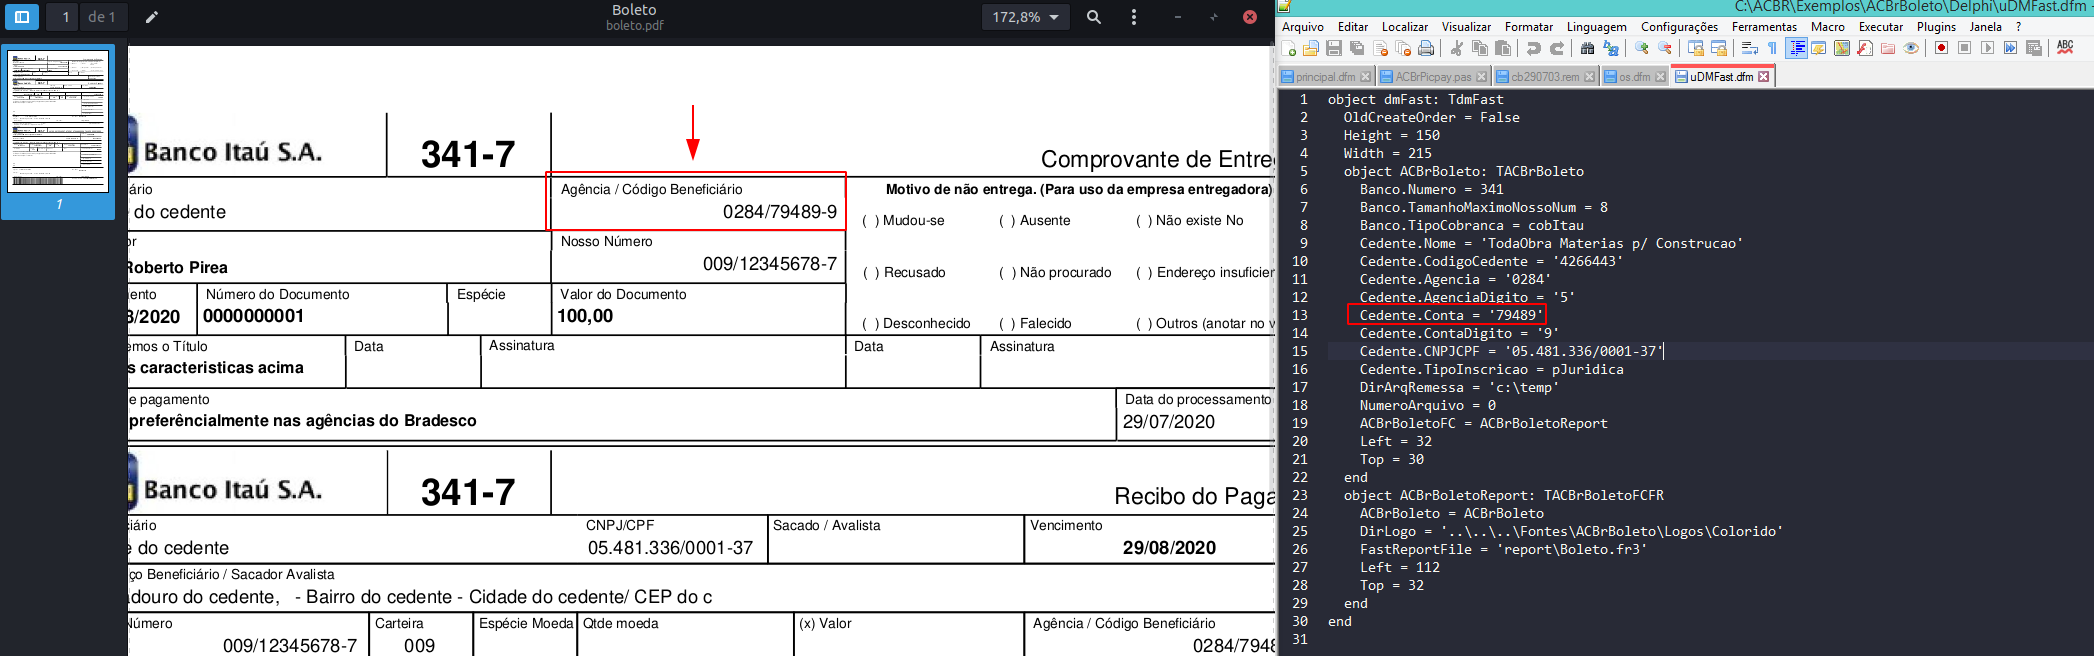Click the ABC spell check icon
Screen dimensions: 2094x656
coord(2065,47)
